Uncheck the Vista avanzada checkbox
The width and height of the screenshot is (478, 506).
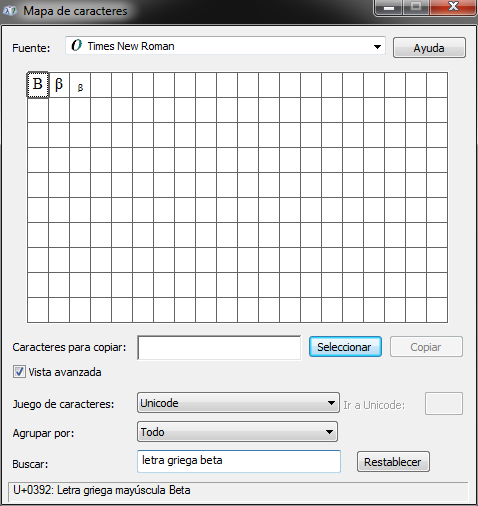coord(19,371)
